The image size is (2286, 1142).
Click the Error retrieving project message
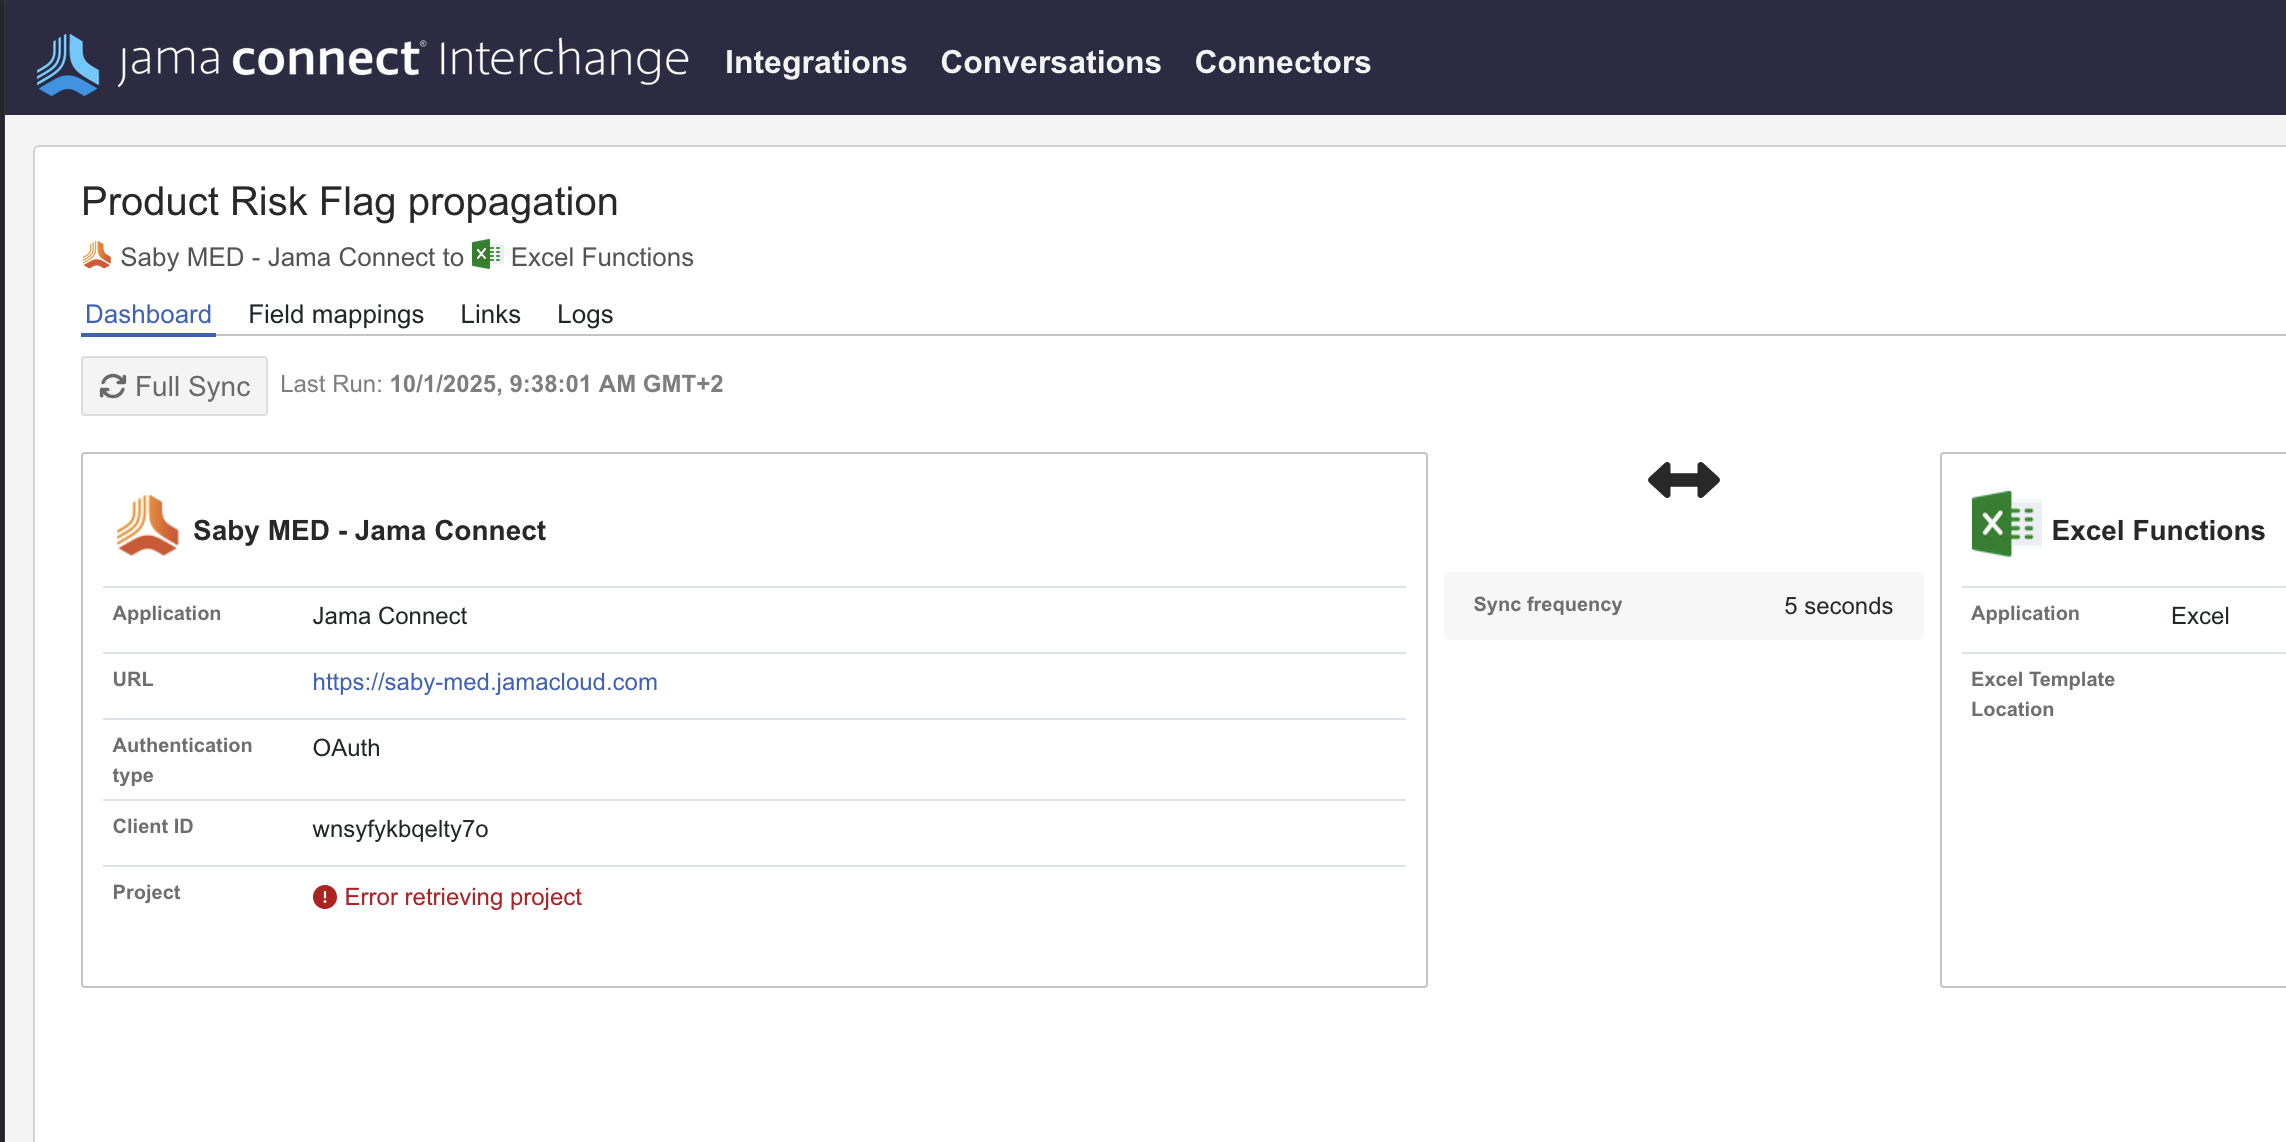point(462,897)
